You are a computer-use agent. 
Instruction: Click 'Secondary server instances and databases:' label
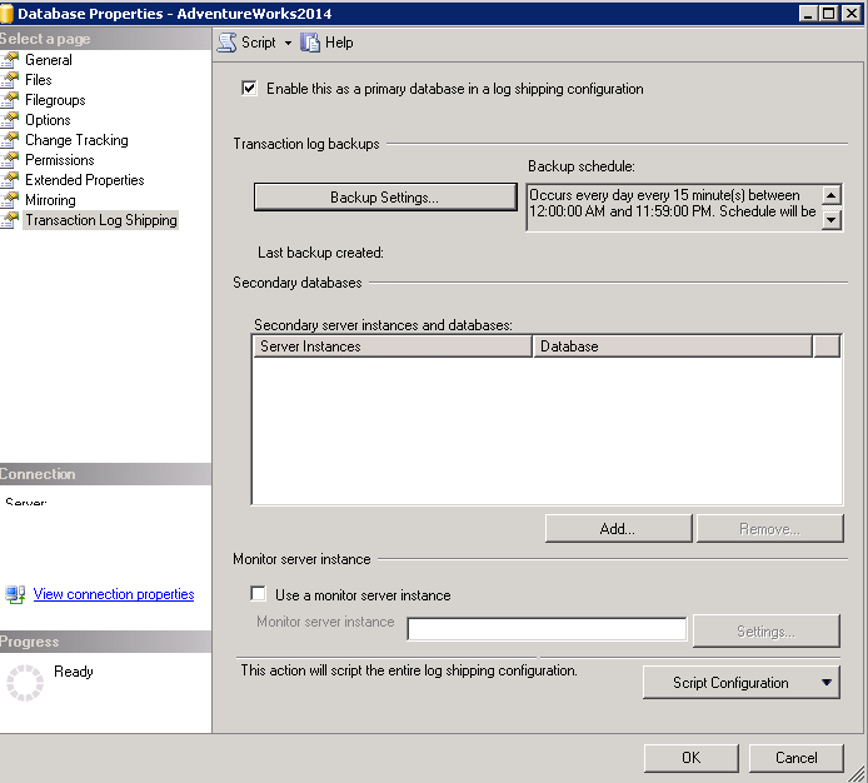pyautogui.click(x=383, y=325)
